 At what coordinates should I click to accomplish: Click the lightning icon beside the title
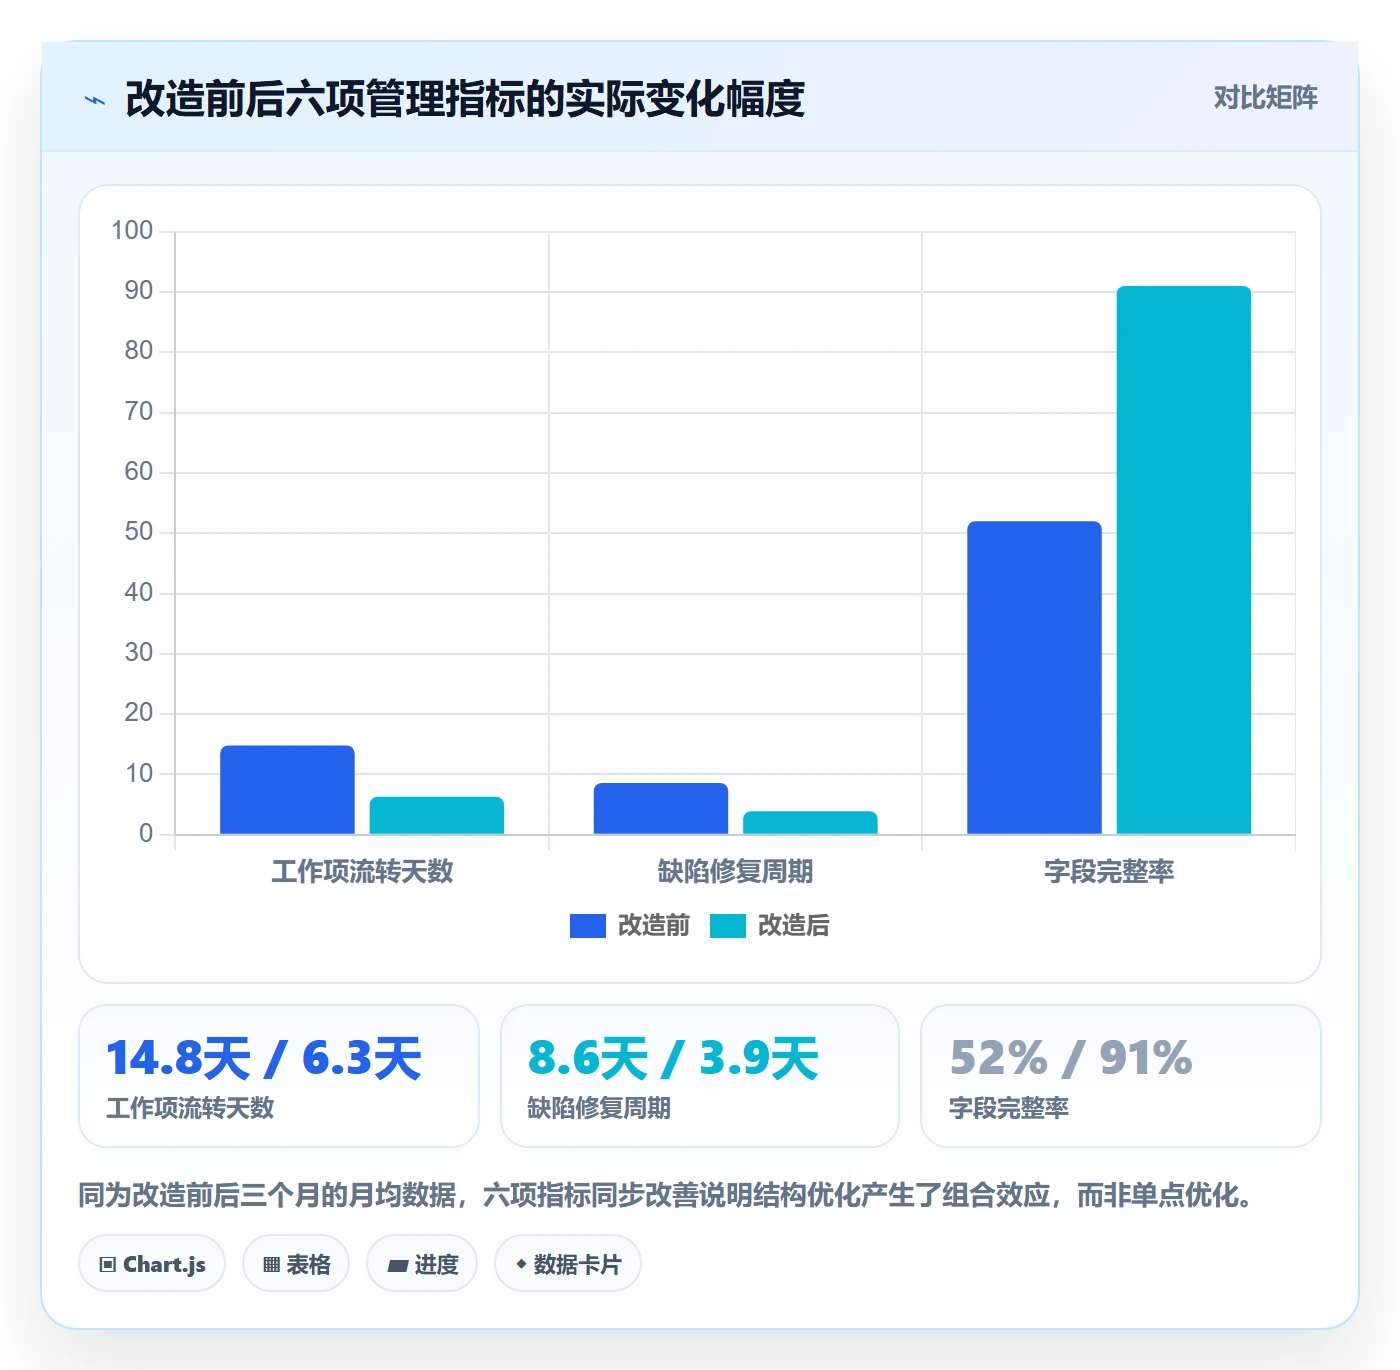click(x=95, y=100)
